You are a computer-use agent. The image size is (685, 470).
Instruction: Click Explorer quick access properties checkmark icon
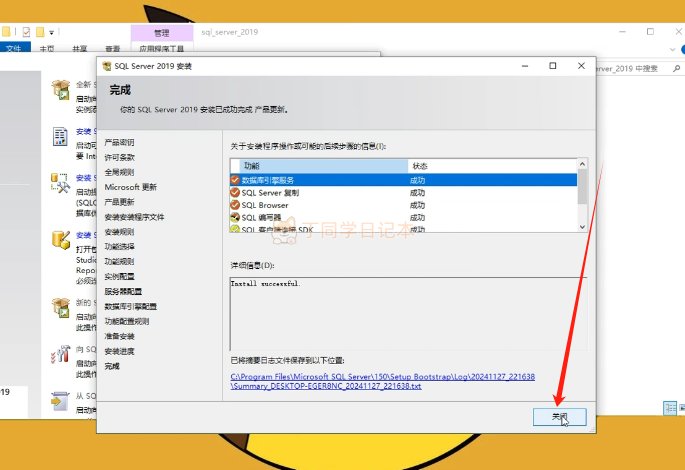pyautogui.click(x=26, y=32)
